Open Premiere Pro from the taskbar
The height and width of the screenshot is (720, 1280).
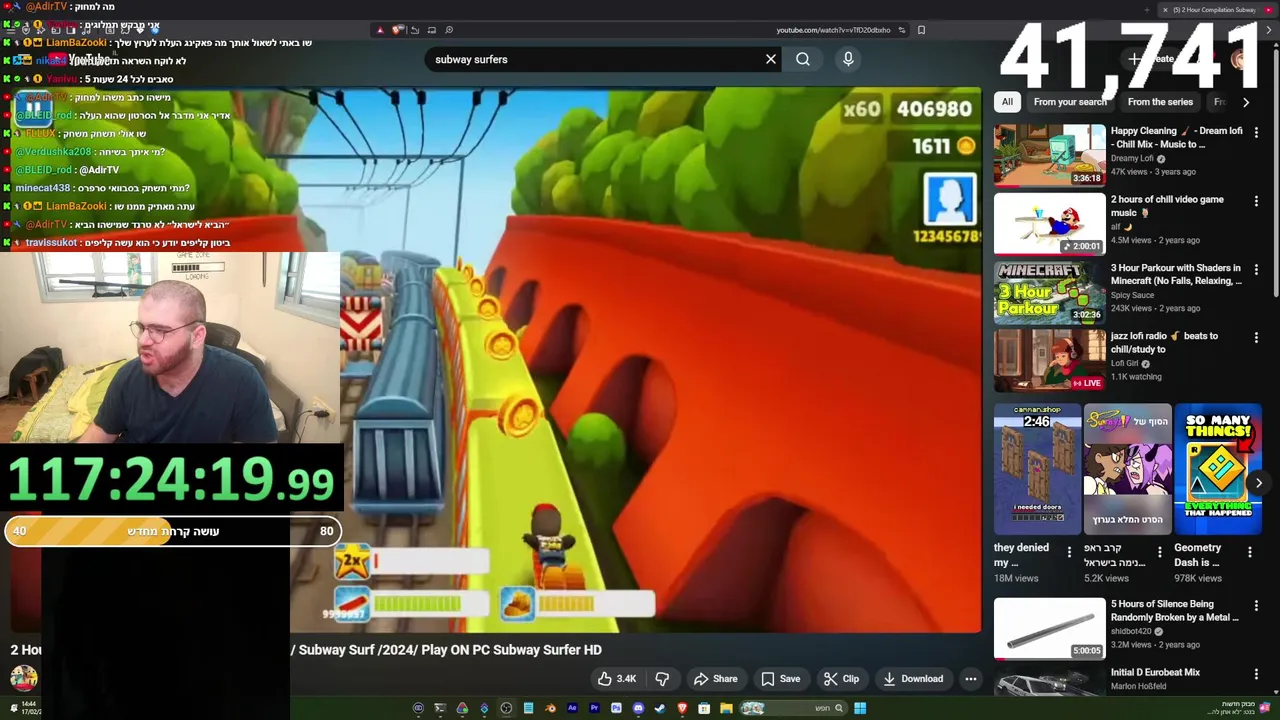pos(594,708)
